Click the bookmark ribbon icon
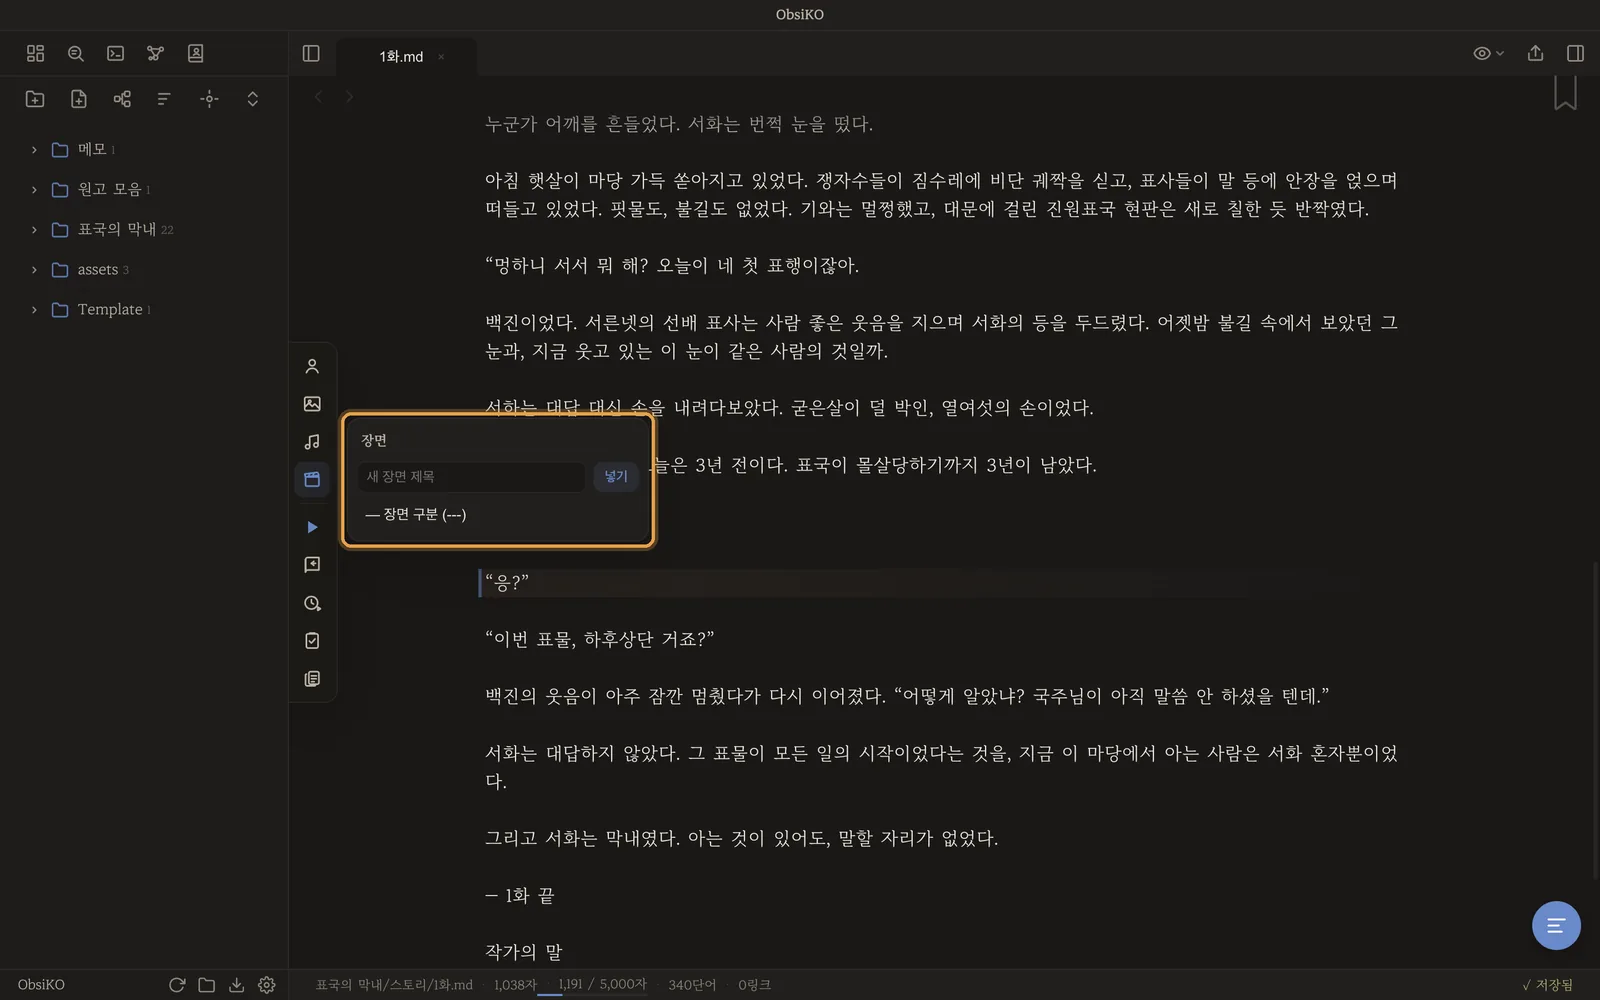The height and width of the screenshot is (1000, 1600). coord(1565,92)
